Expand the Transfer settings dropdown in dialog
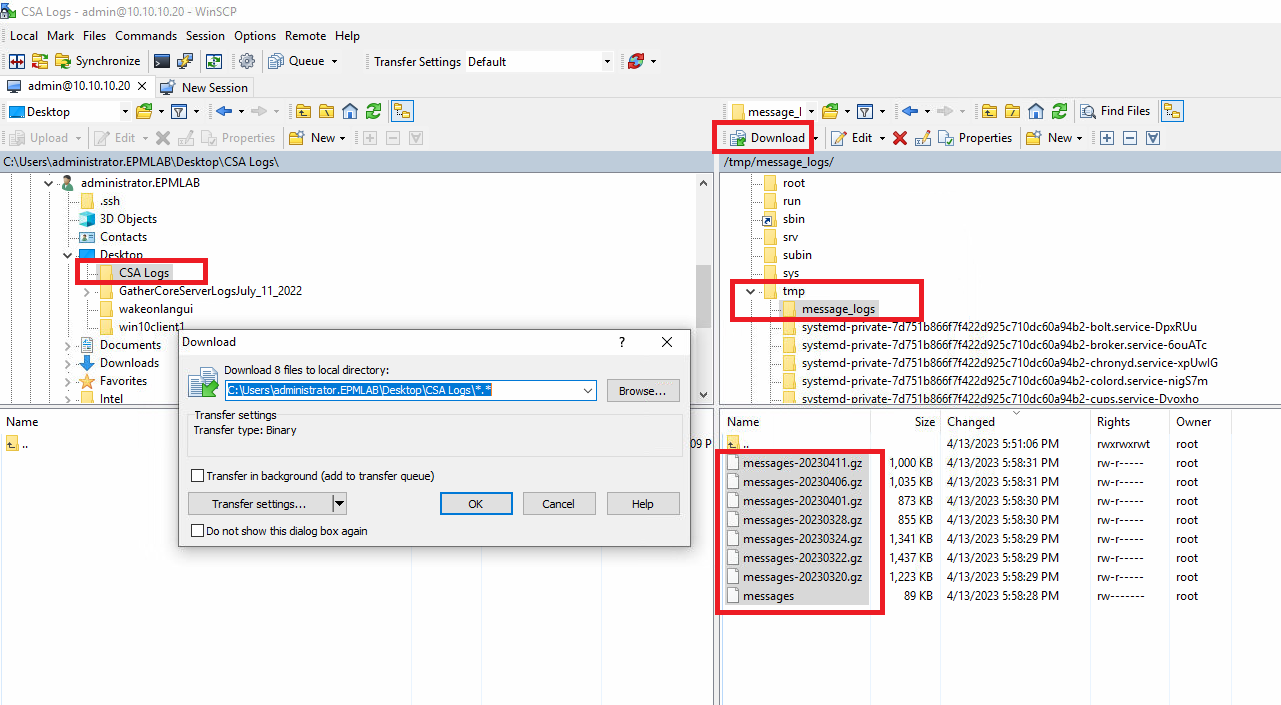 click(337, 503)
